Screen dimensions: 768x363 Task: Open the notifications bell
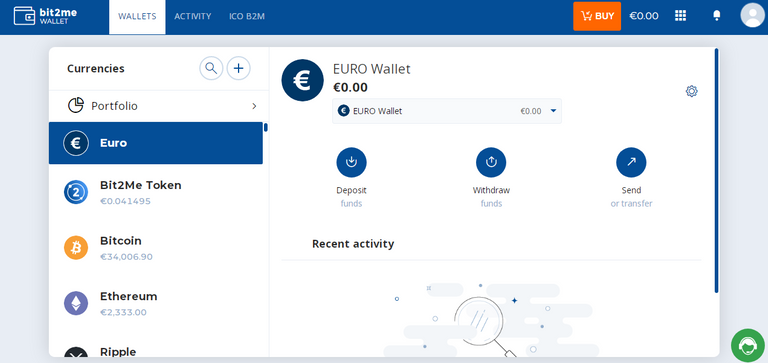click(x=717, y=16)
